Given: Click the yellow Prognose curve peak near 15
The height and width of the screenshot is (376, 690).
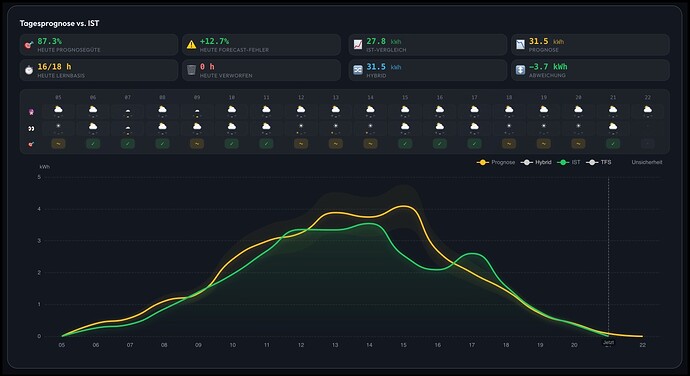Looking at the screenshot, I should pos(405,206).
